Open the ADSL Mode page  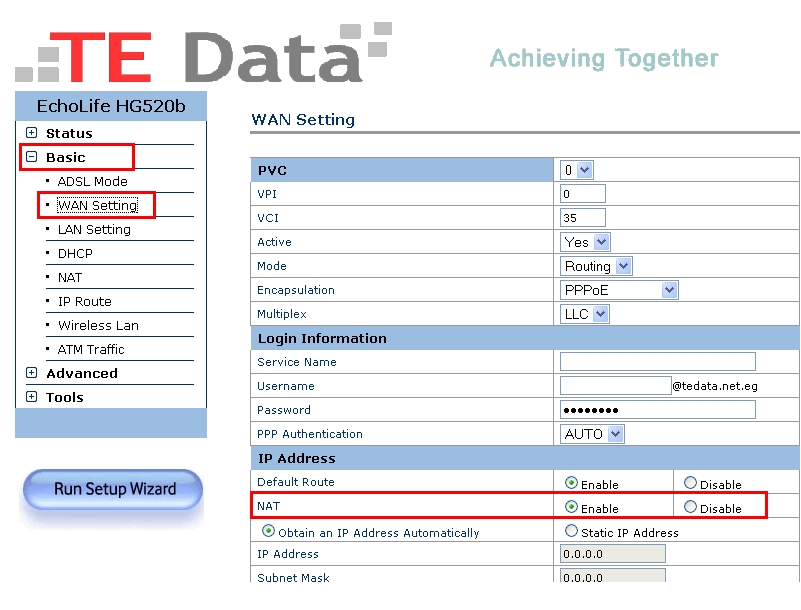(92, 181)
